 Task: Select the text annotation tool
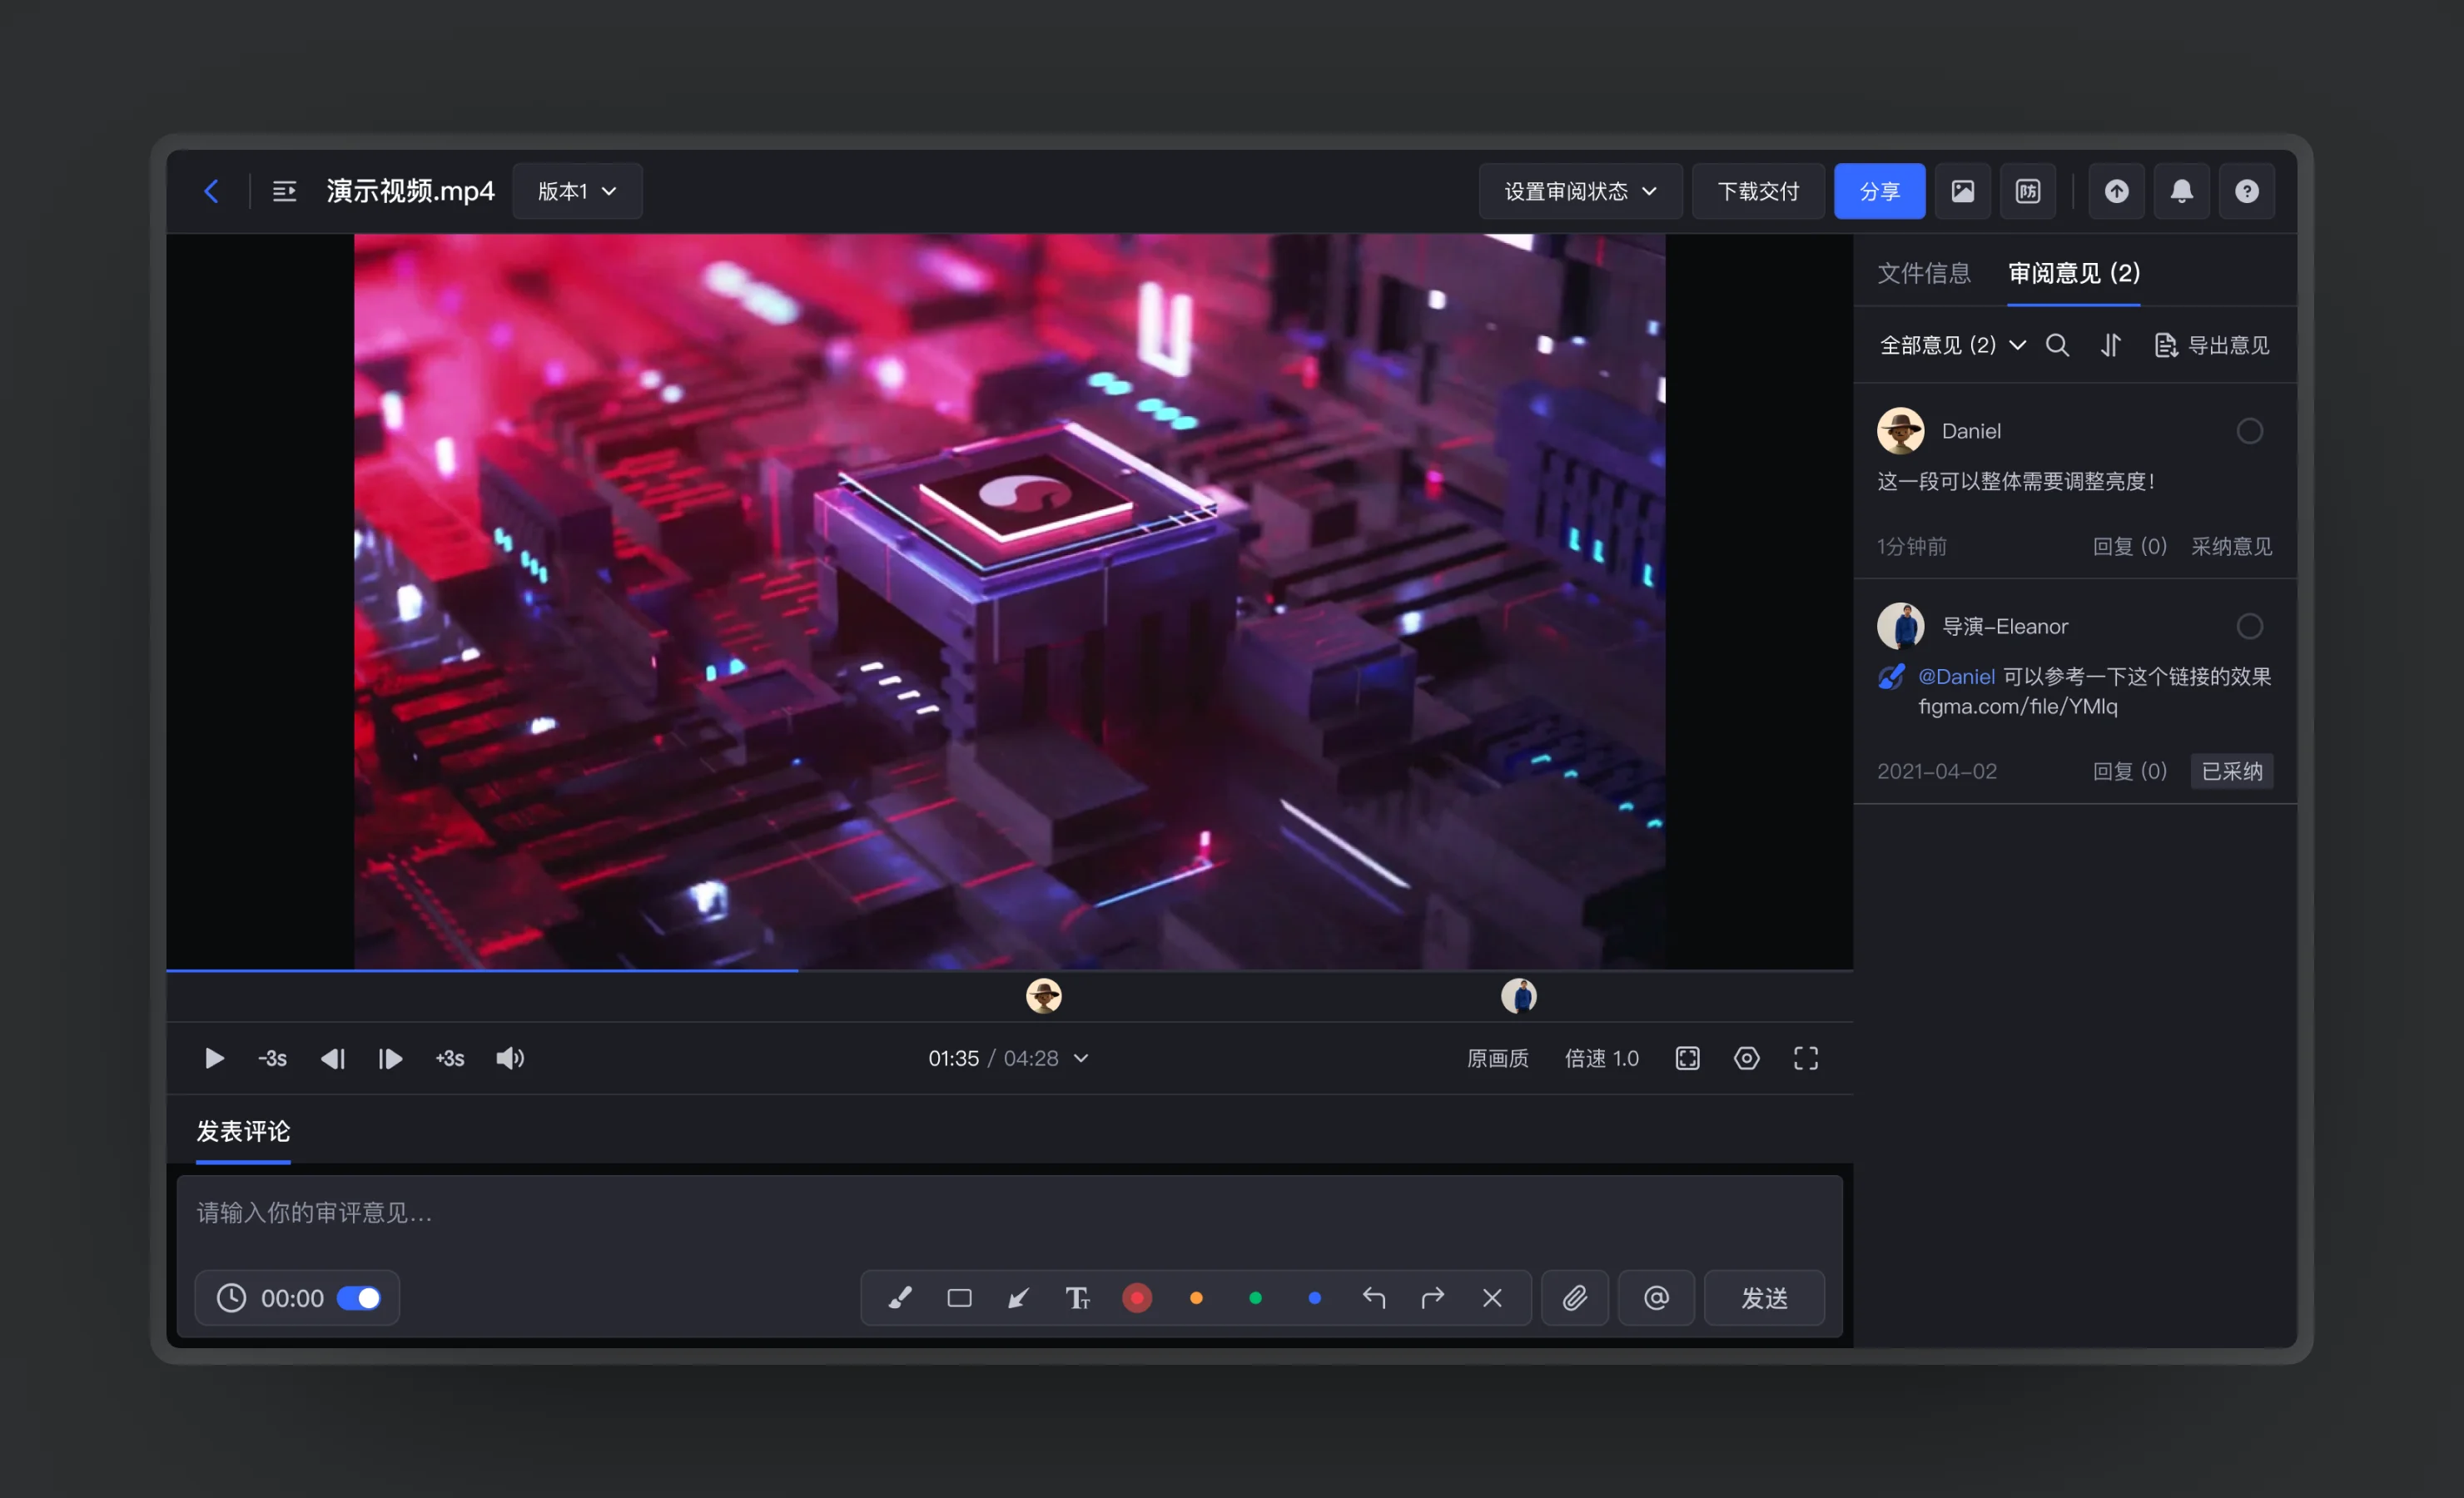tap(1077, 1297)
